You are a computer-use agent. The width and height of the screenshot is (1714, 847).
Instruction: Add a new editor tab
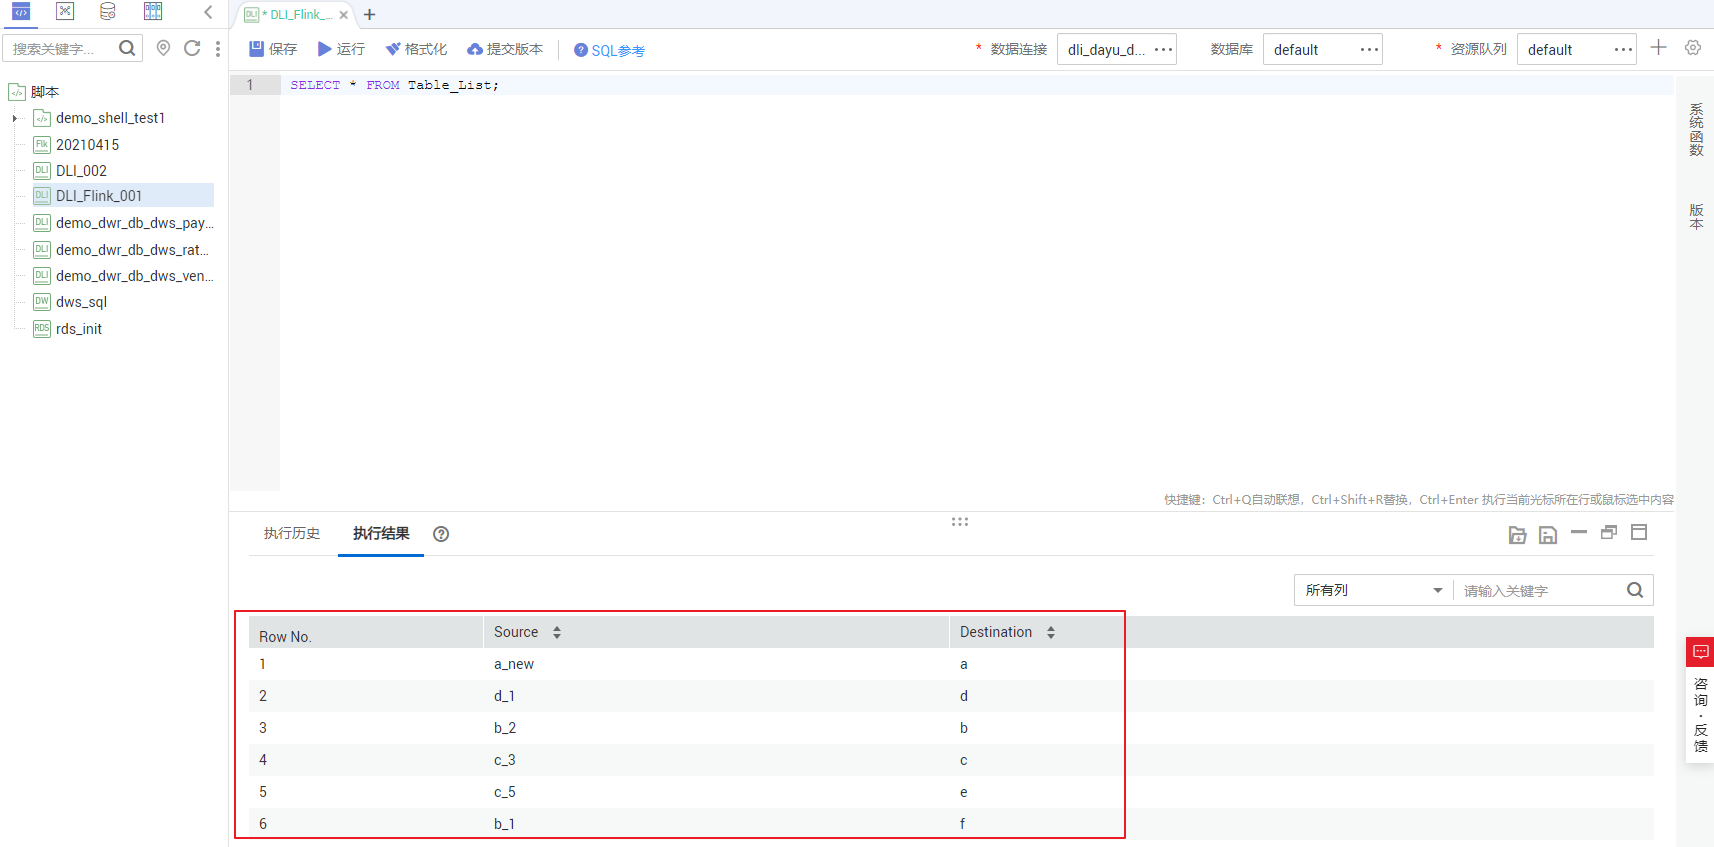[370, 14]
